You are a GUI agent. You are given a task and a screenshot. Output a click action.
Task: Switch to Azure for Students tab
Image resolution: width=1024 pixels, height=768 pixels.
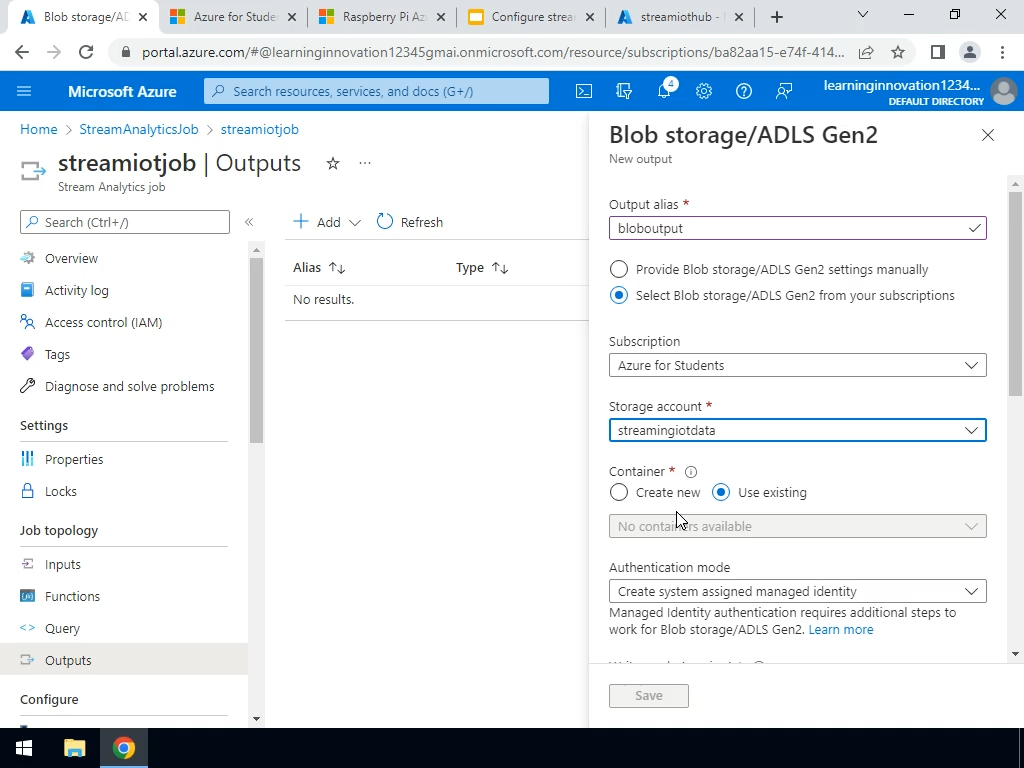[233, 18]
